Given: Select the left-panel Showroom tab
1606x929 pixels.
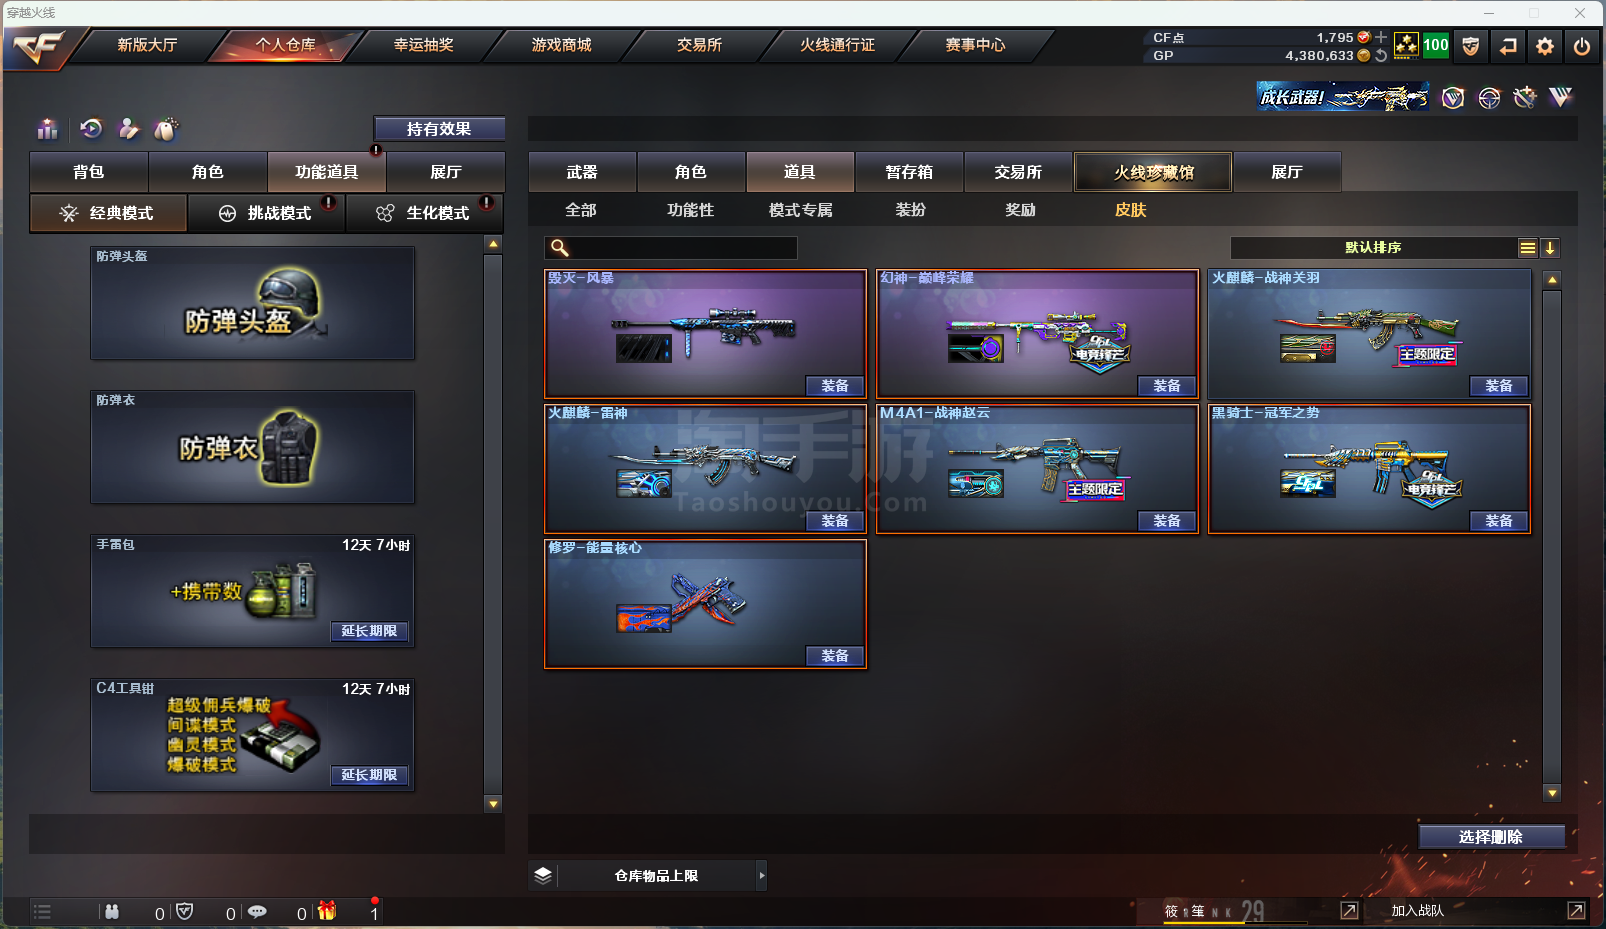Looking at the screenshot, I should (x=446, y=172).
